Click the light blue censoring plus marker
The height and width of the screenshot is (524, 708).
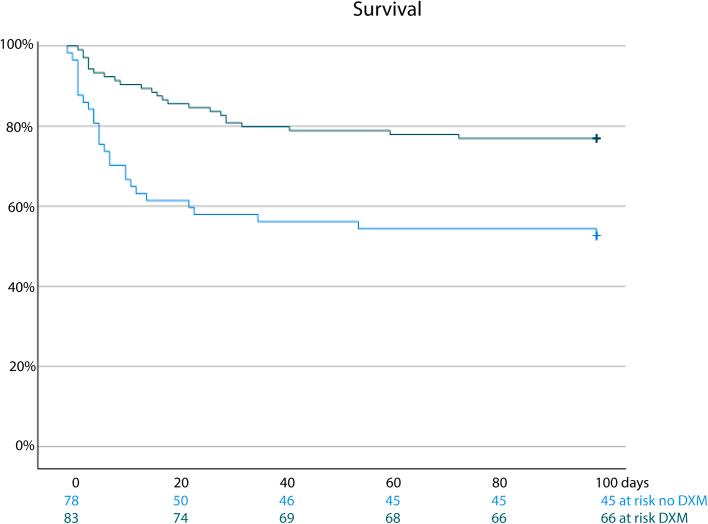coord(596,236)
